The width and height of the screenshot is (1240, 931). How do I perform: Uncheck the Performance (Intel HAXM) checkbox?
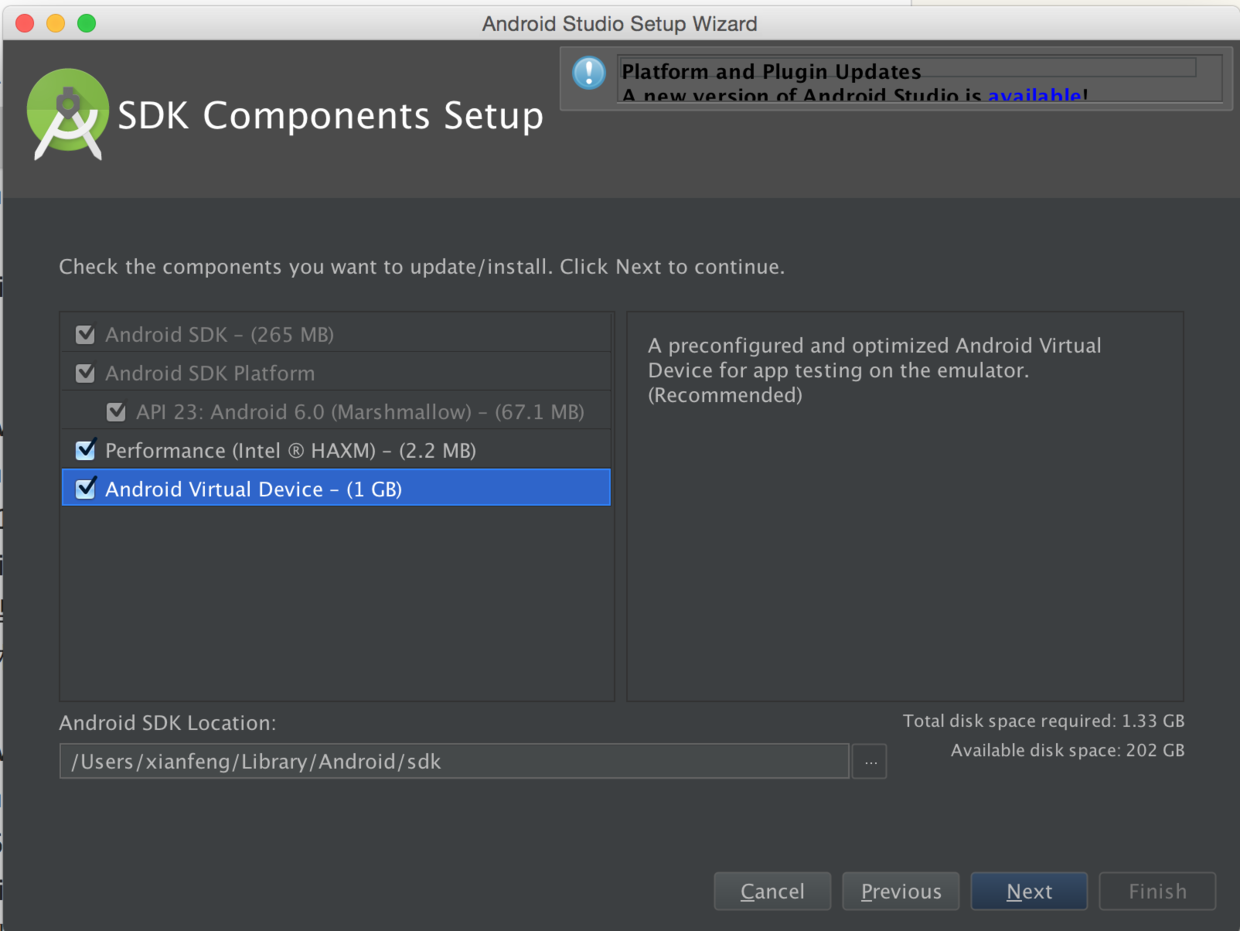tap(86, 450)
